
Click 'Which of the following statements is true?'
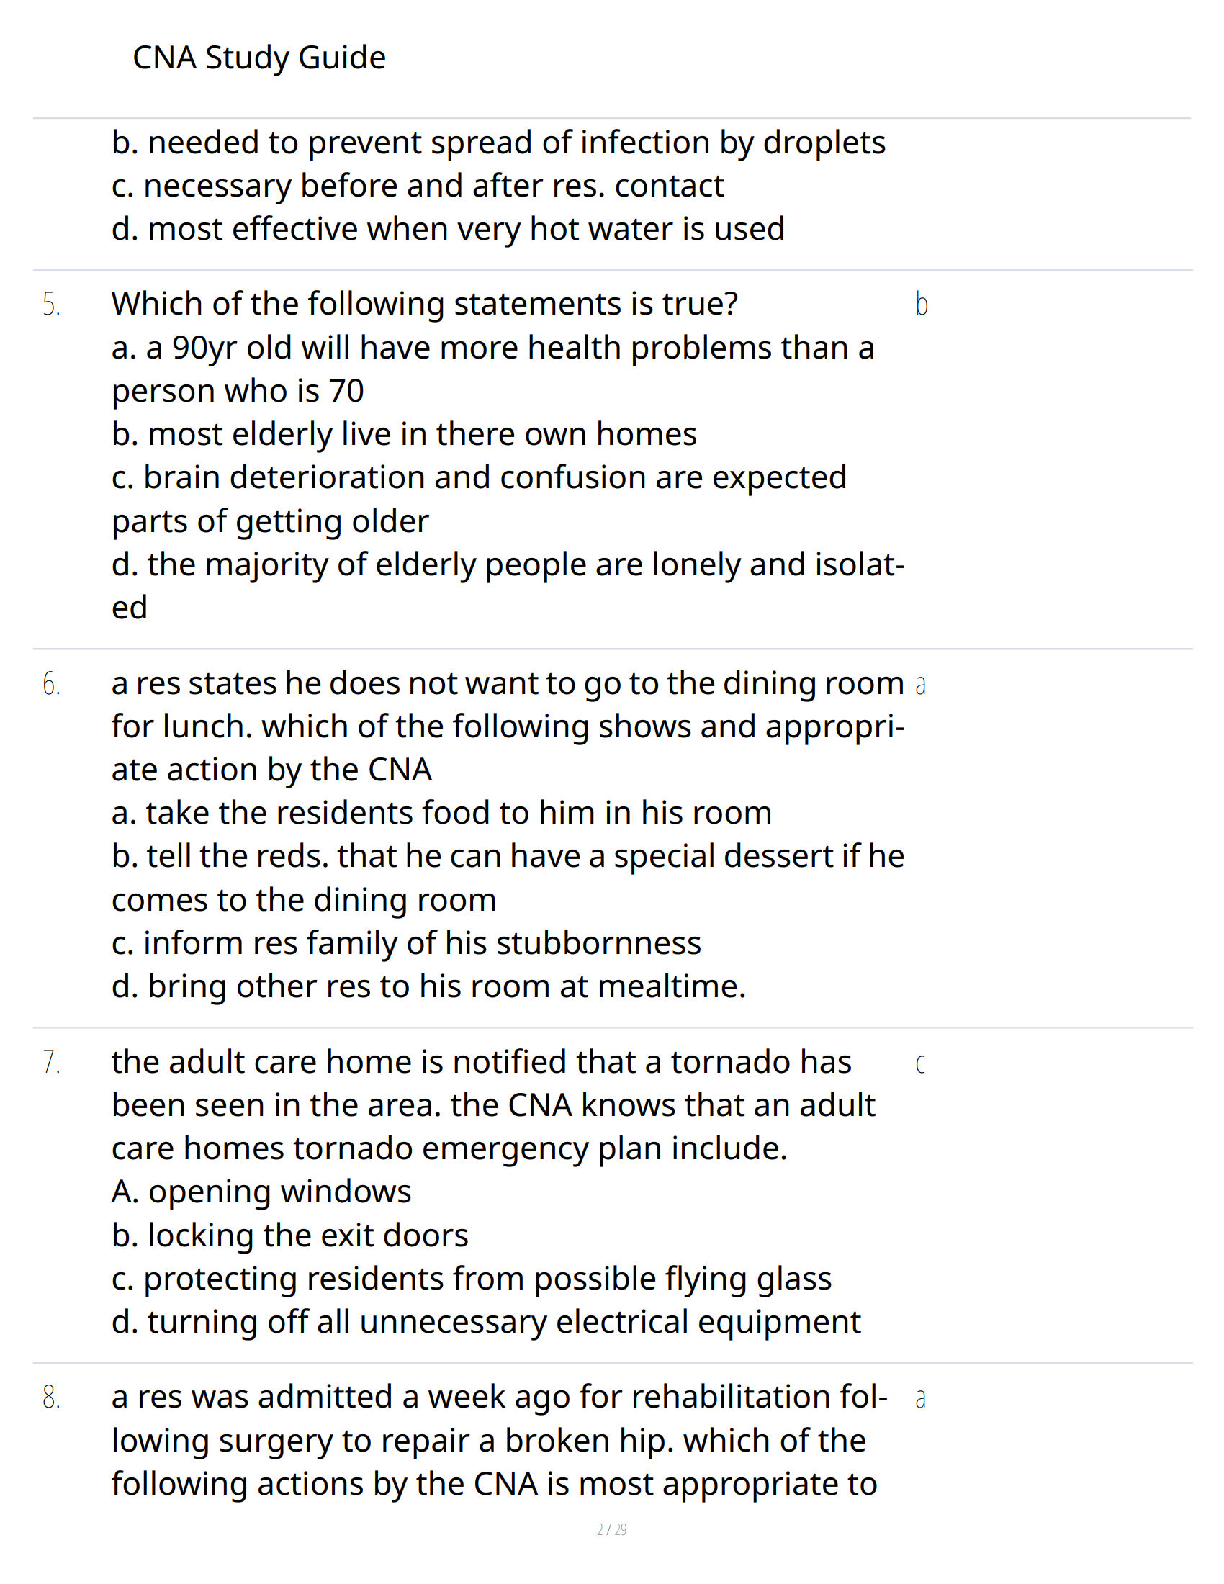(425, 304)
